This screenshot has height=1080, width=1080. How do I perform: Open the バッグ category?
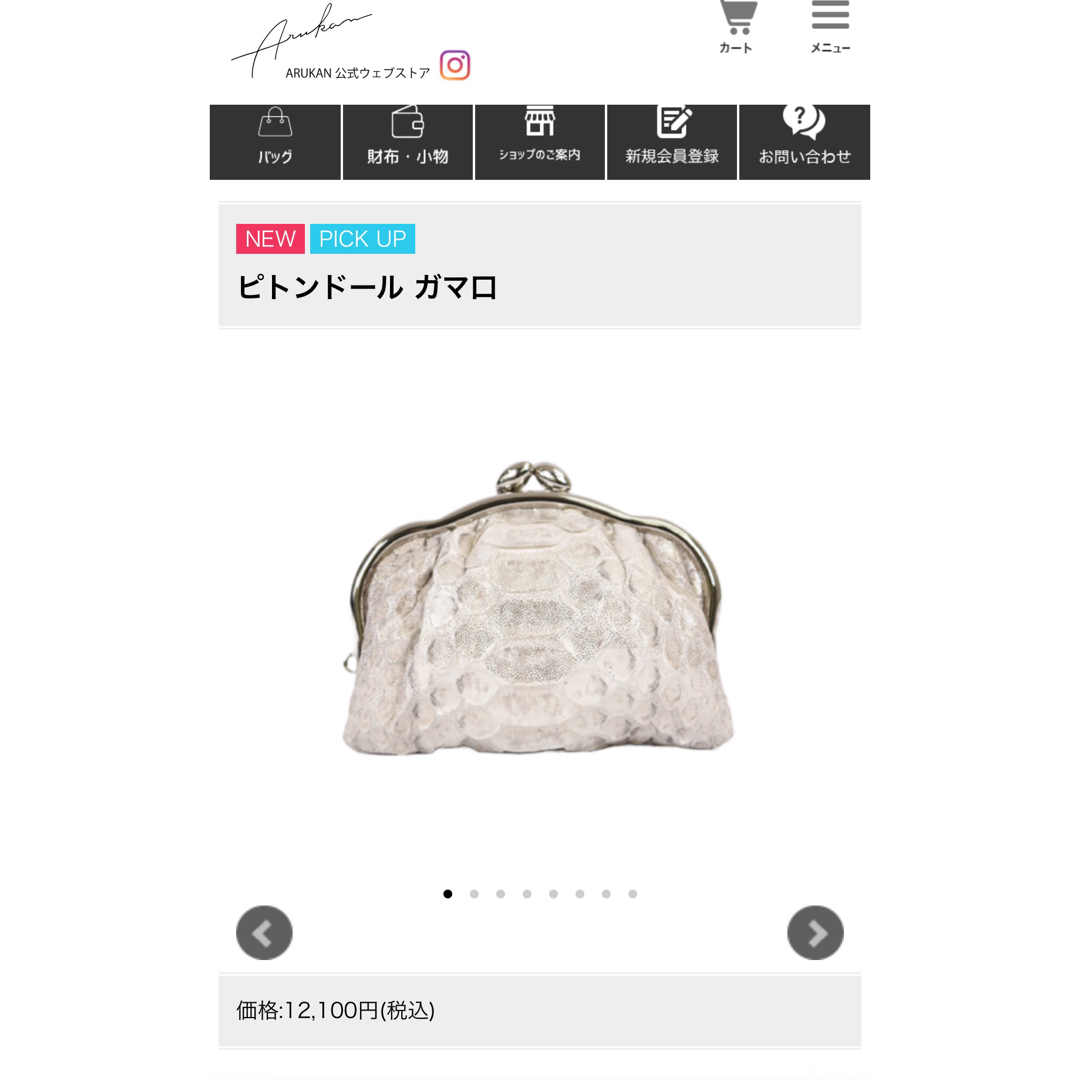275,142
